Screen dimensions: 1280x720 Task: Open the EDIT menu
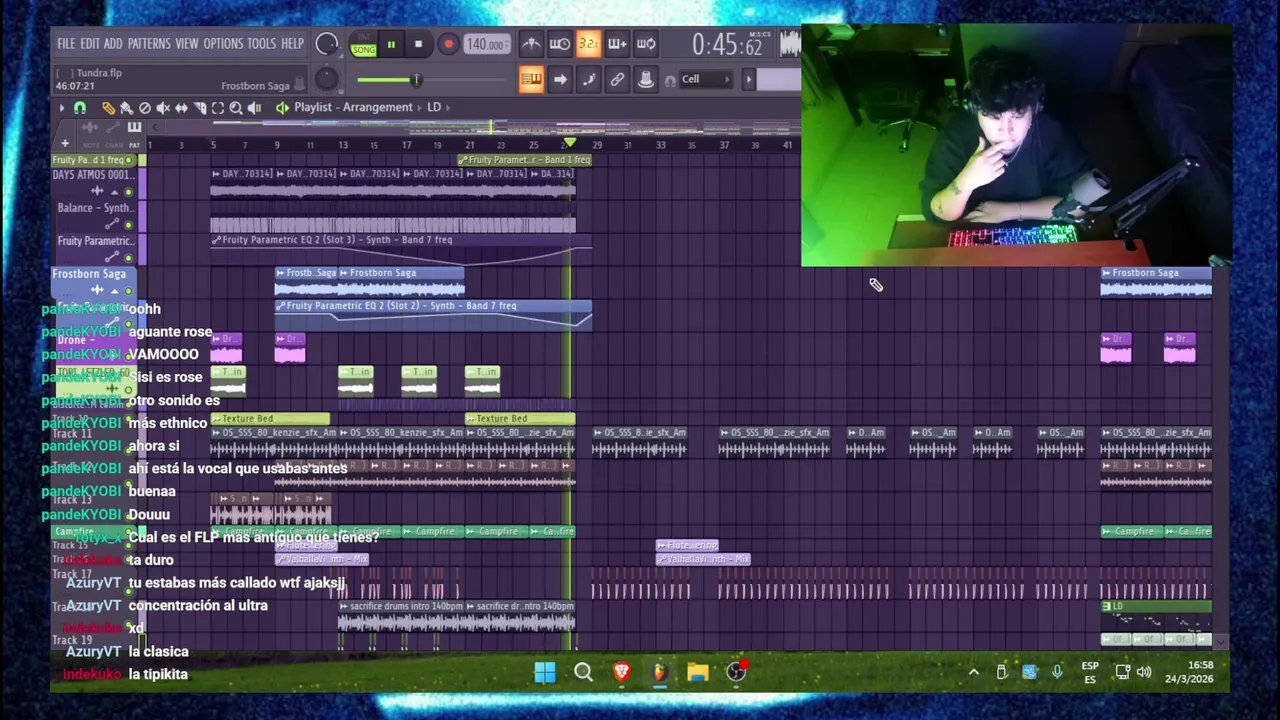pos(90,44)
